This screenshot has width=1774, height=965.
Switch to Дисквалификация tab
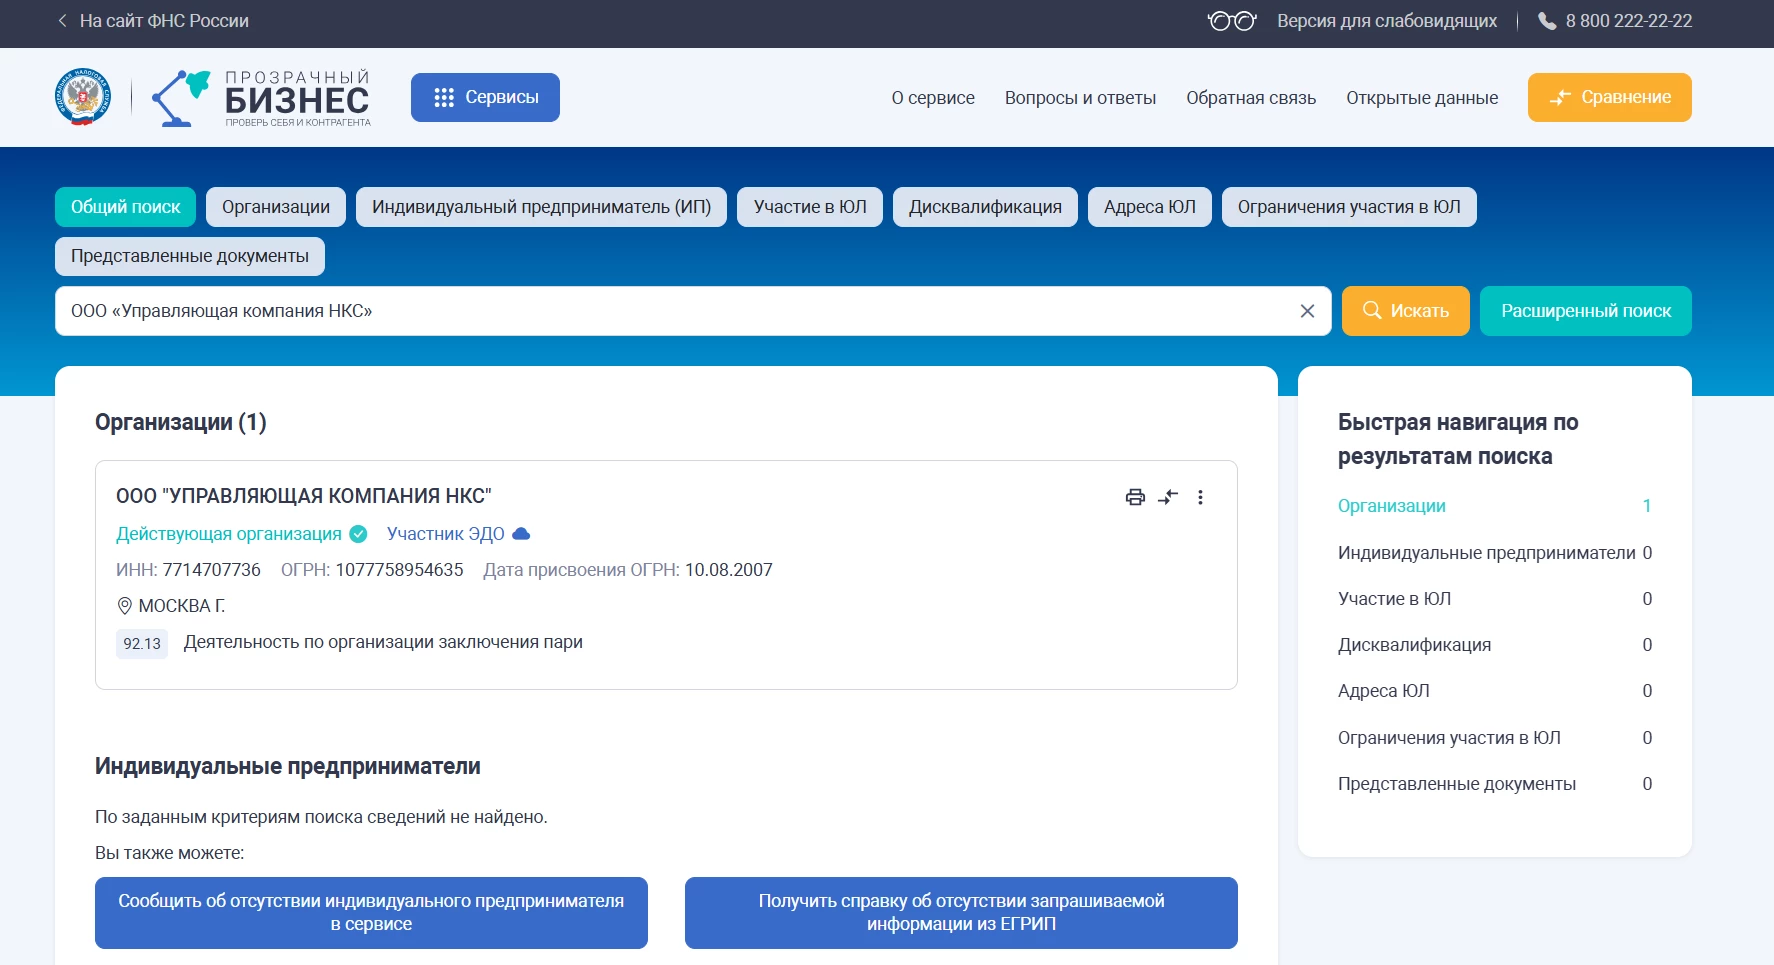click(985, 207)
